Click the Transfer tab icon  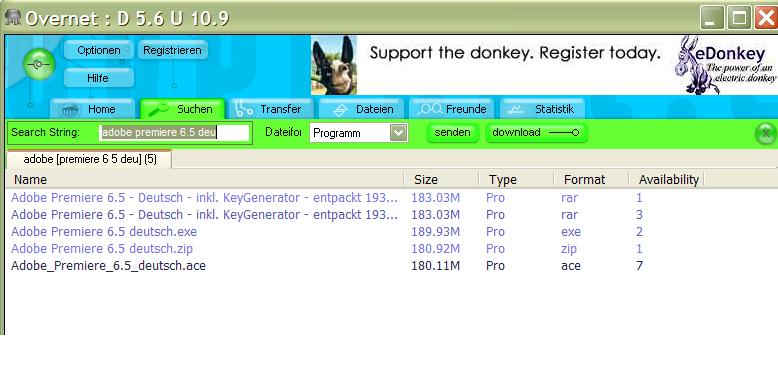tap(244, 109)
